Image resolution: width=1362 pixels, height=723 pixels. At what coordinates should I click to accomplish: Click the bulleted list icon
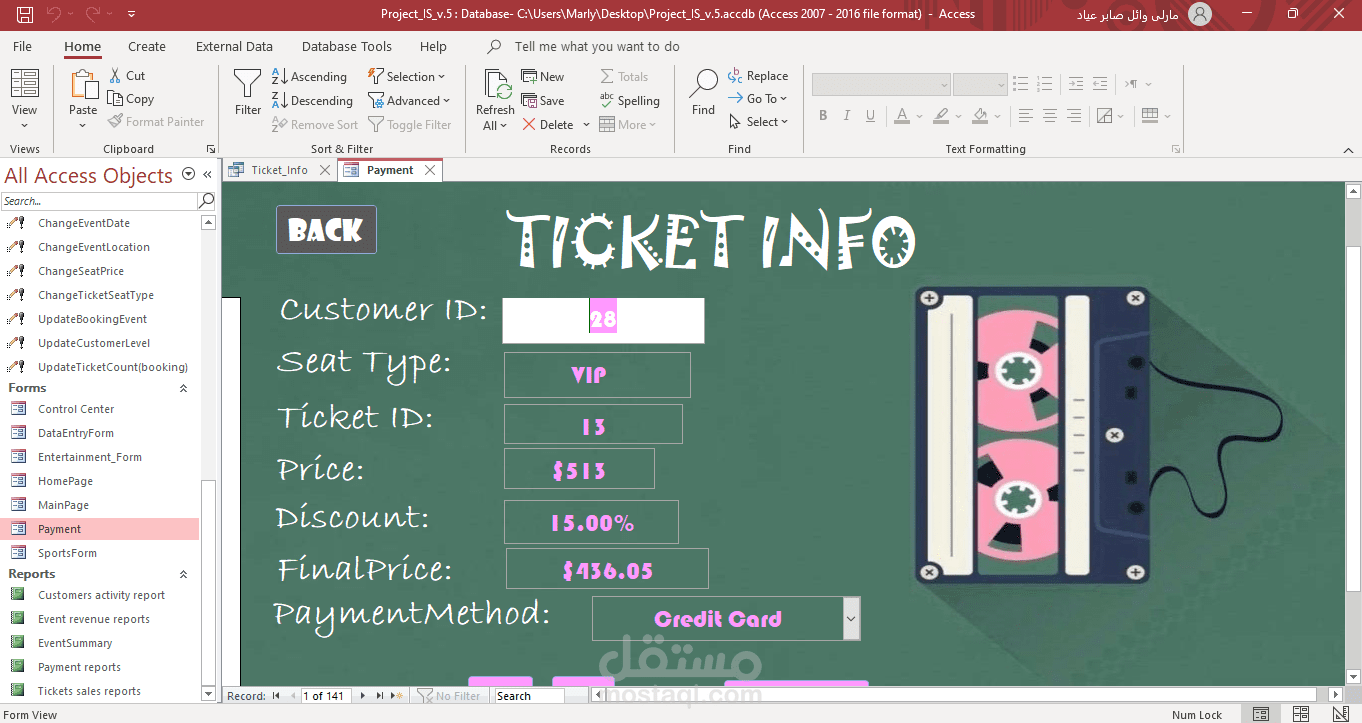(1020, 84)
